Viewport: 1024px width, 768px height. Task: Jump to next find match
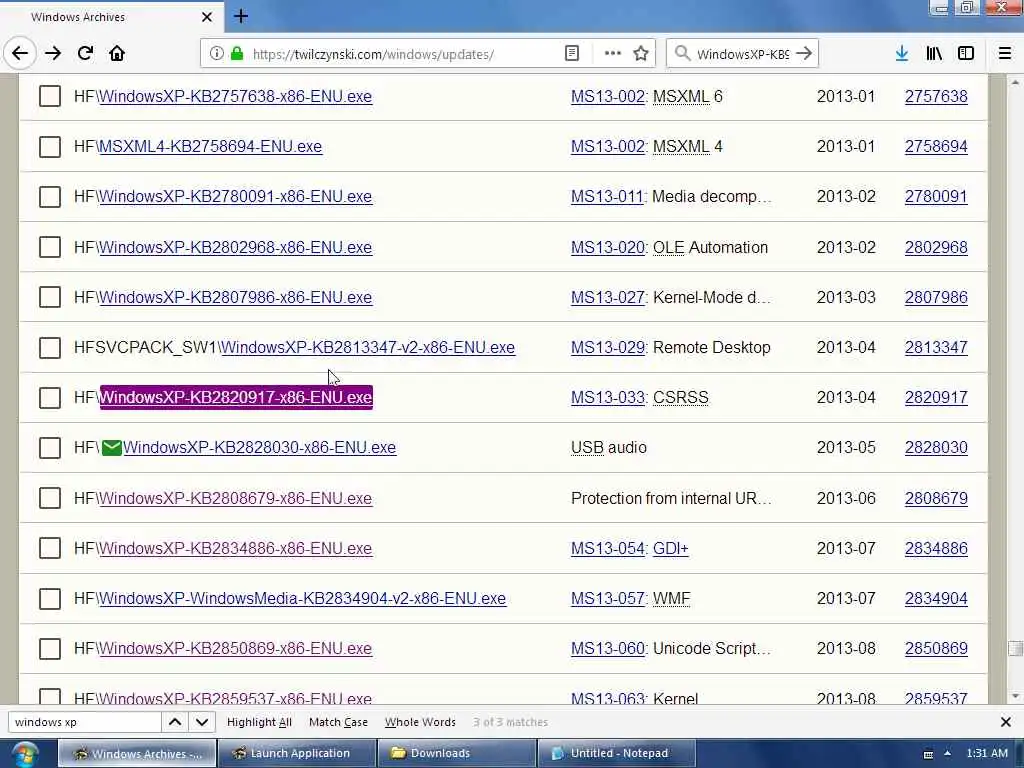202,722
